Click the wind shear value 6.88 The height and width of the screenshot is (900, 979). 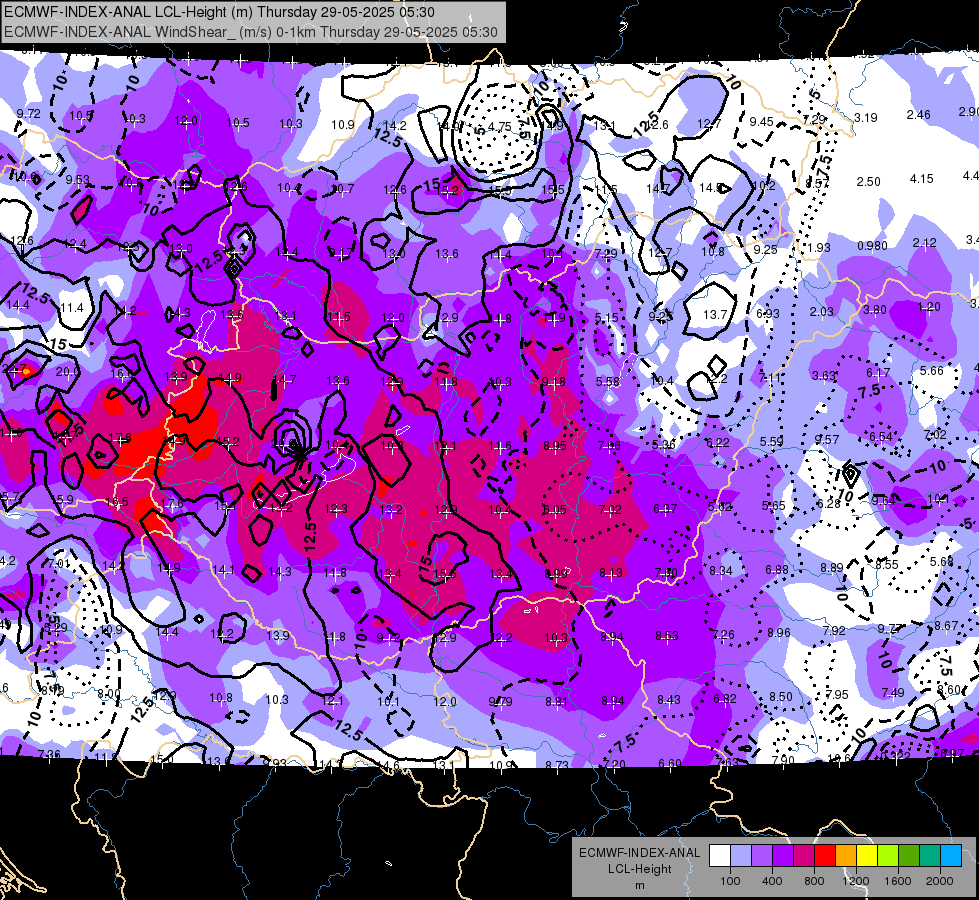[777, 569]
